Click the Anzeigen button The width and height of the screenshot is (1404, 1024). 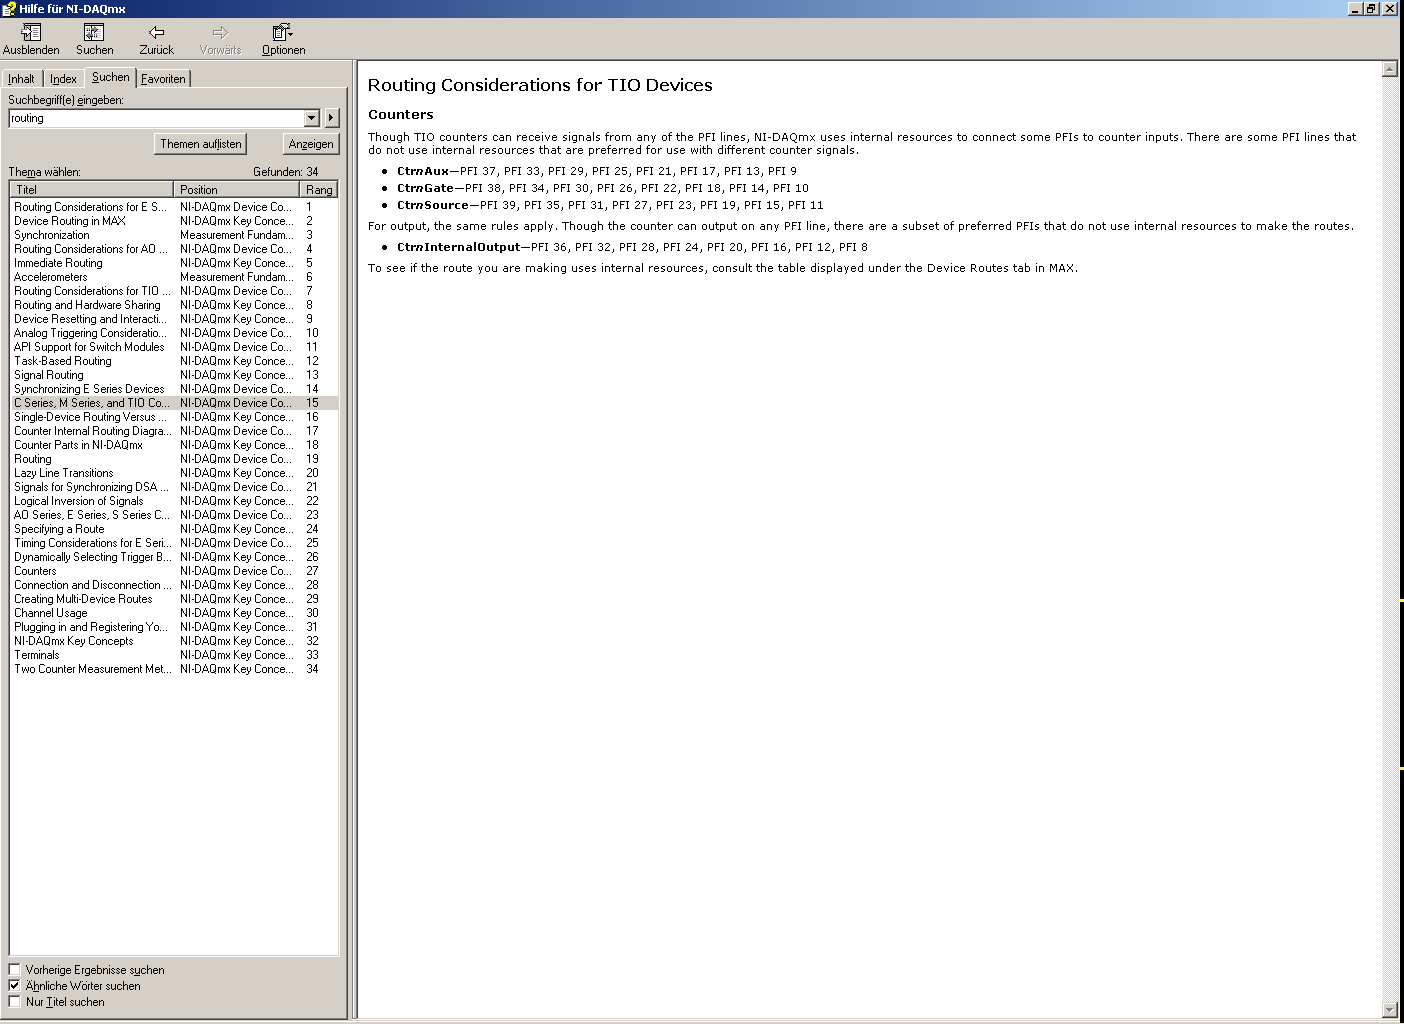coord(311,144)
